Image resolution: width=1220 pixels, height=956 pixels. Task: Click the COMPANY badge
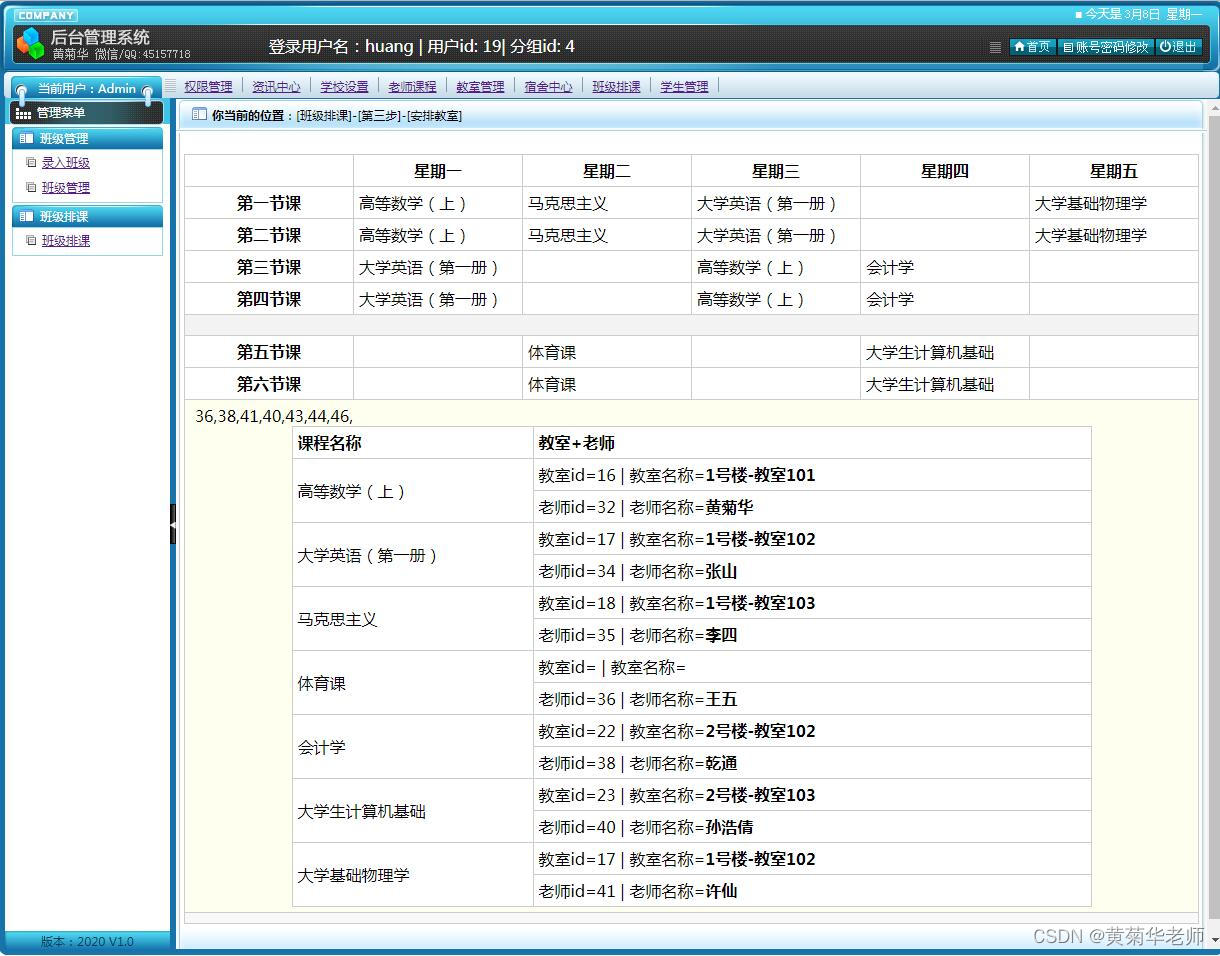[x=46, y=15]
